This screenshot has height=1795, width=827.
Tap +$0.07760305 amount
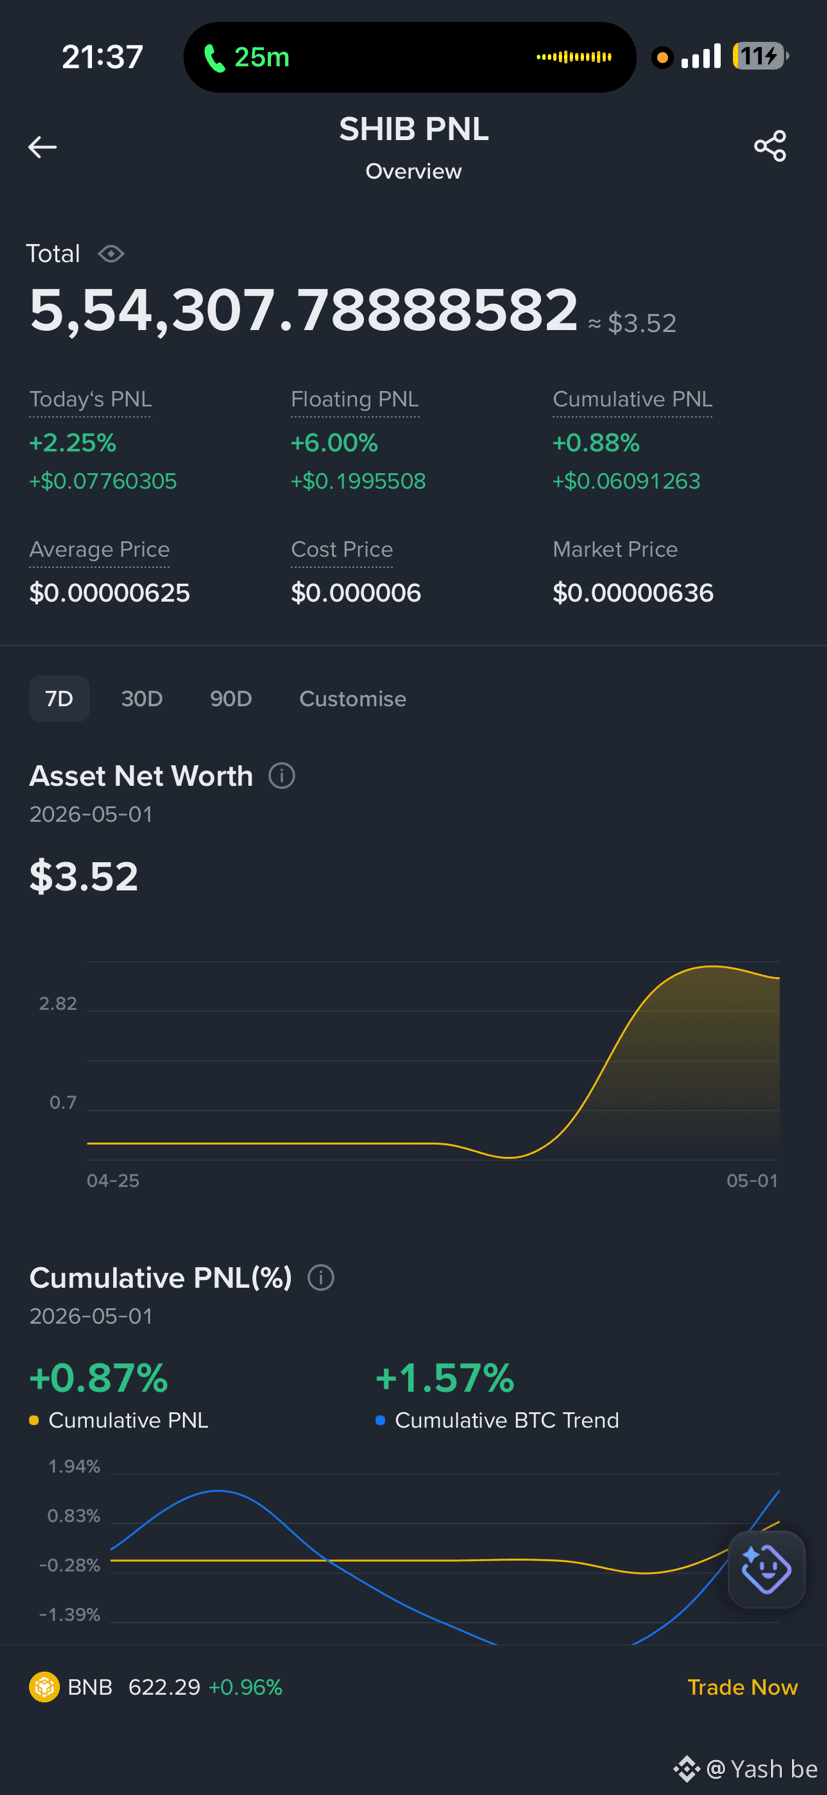click(x=103, y=481)
